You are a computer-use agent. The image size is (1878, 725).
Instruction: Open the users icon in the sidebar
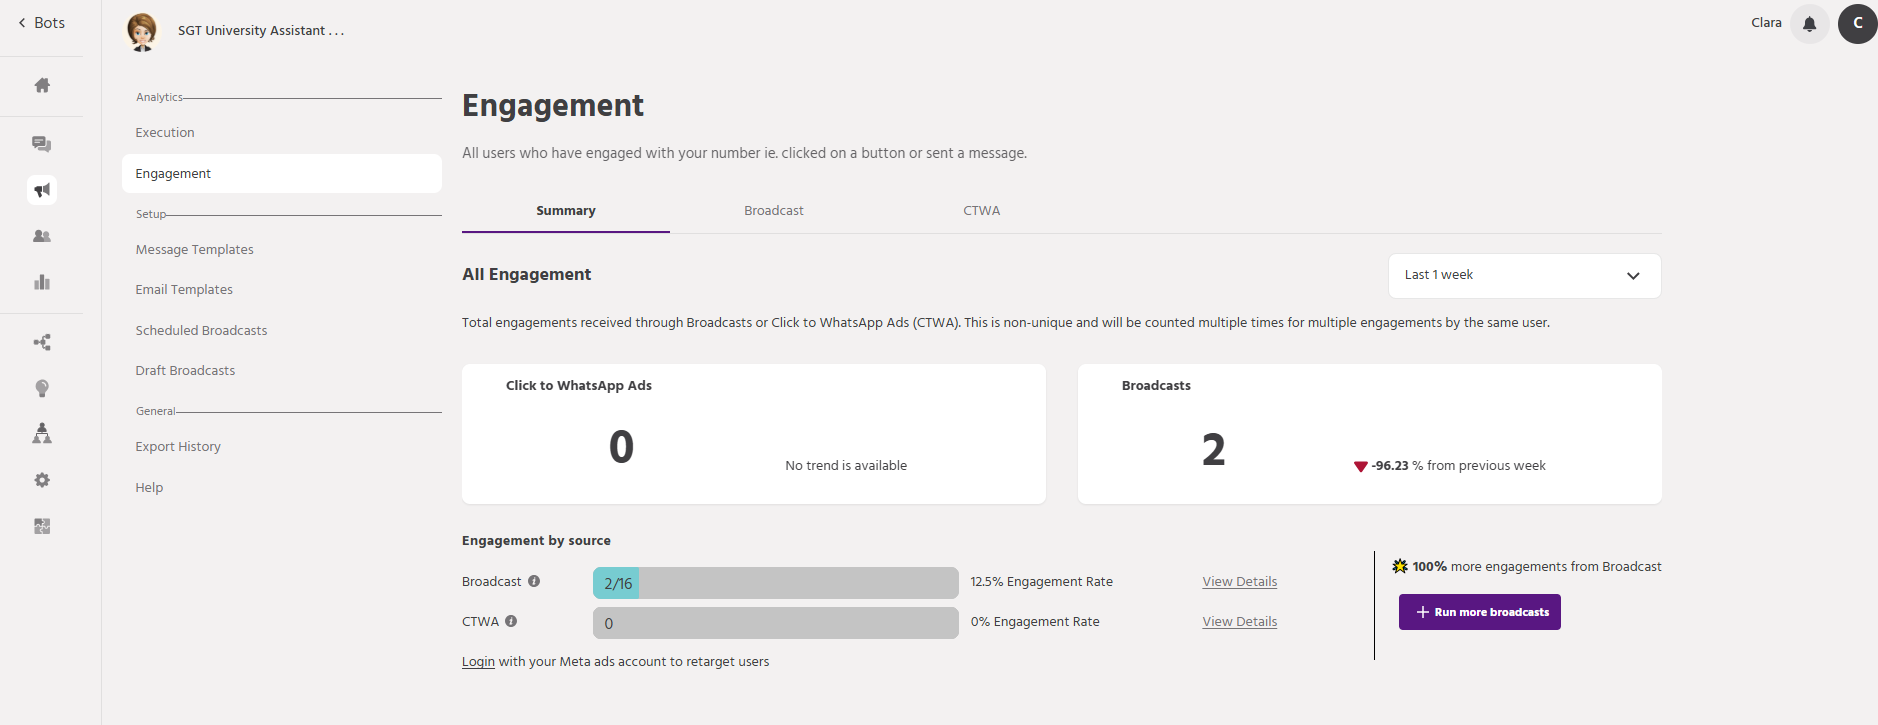(x=42, y=236)
